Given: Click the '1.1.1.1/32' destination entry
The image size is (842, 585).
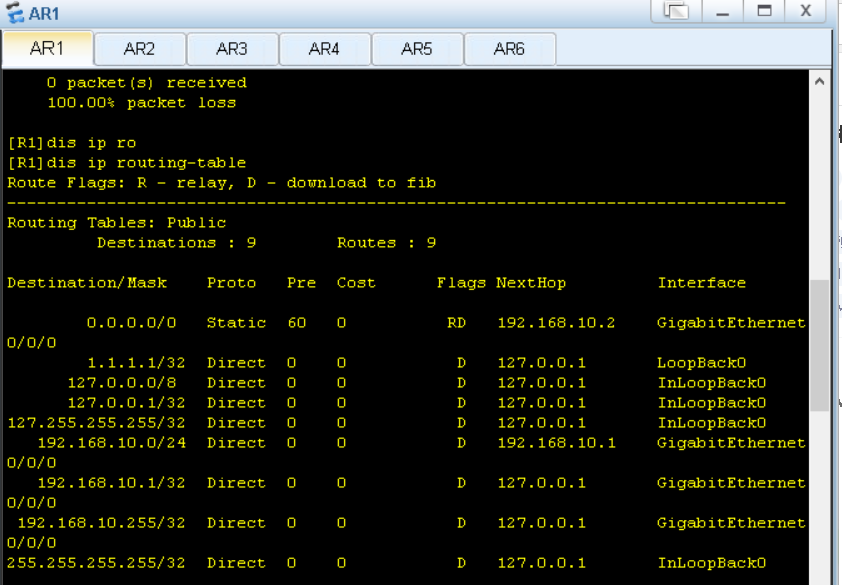Looking at the screenshot, I should [136, 363].
